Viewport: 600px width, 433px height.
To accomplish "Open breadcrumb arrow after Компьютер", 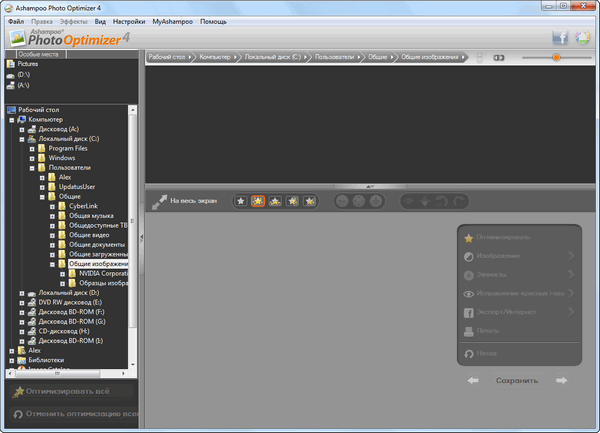I will click(x=236, y=57).
